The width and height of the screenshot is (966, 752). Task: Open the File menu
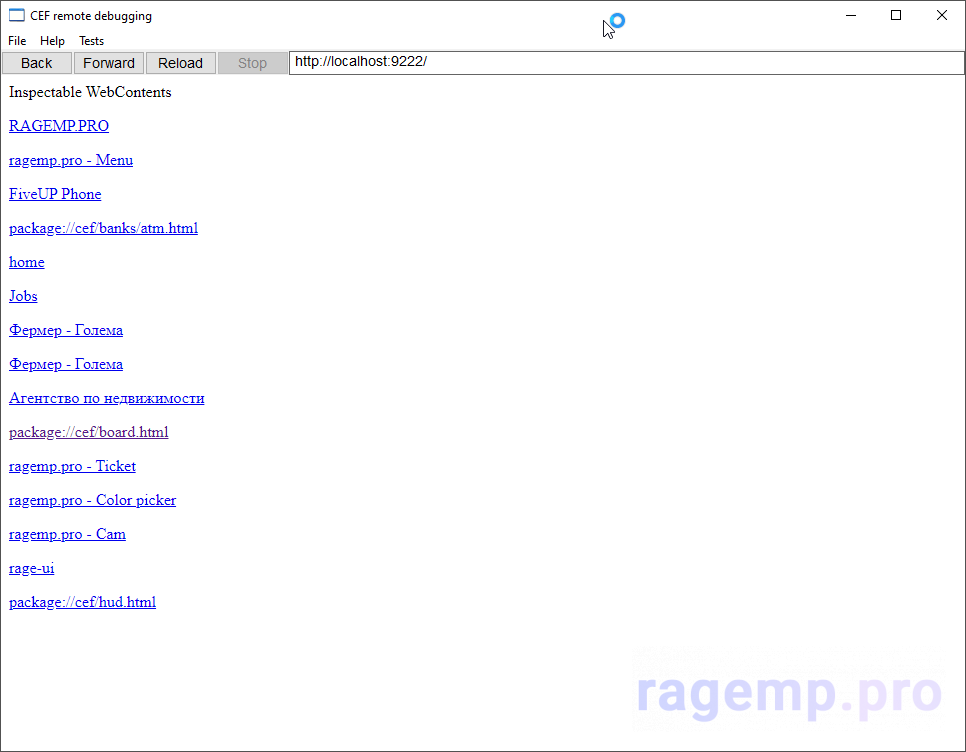point(17,41)
